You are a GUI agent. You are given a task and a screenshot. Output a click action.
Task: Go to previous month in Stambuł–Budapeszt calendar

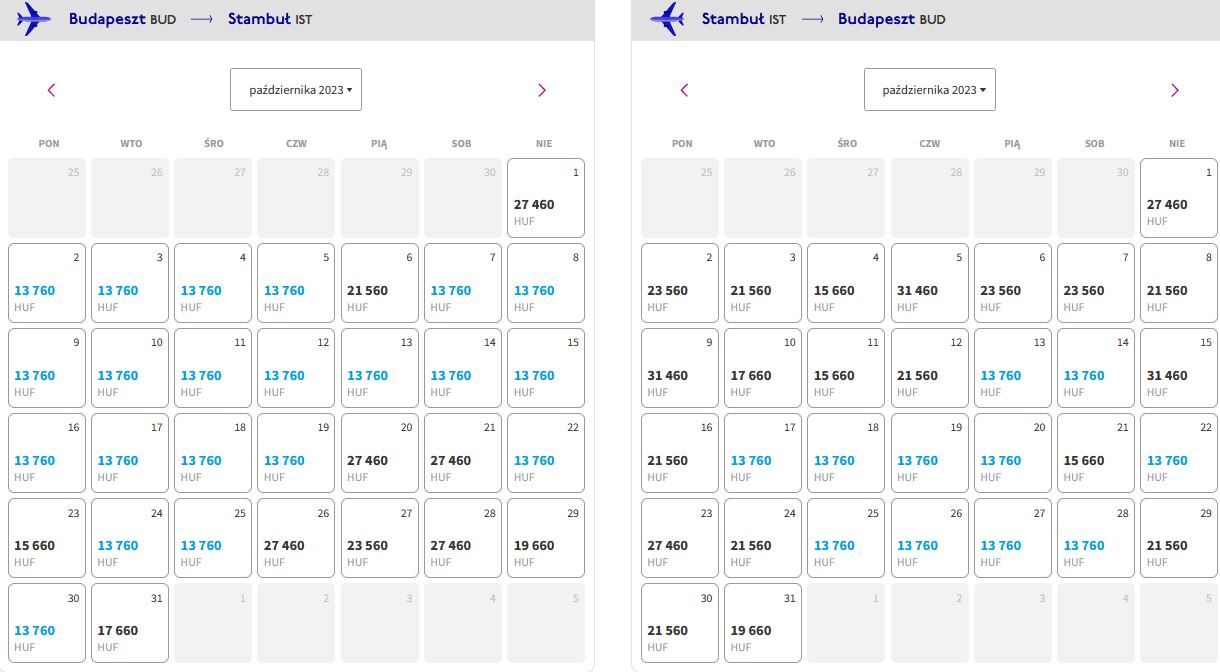(x=684, y=90)
